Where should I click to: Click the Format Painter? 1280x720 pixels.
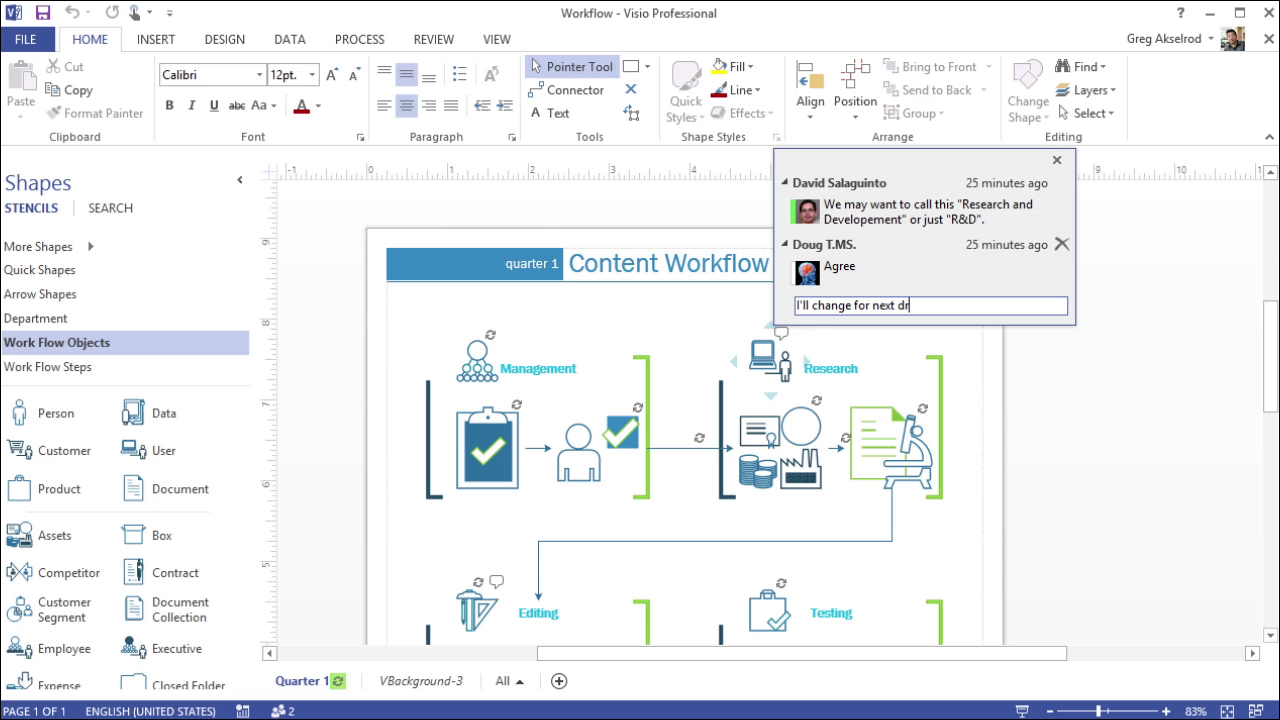[95, 113]
